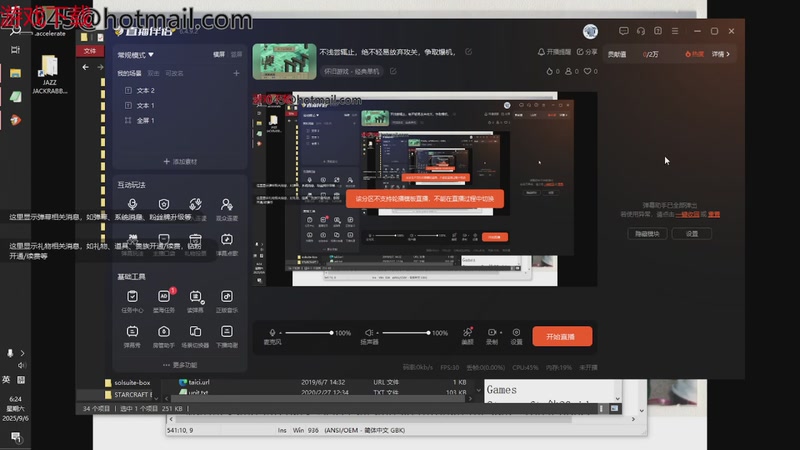Expand the microphone device arrow
Viewport: 800px width, 450px height.
click(x=280, y=333)
